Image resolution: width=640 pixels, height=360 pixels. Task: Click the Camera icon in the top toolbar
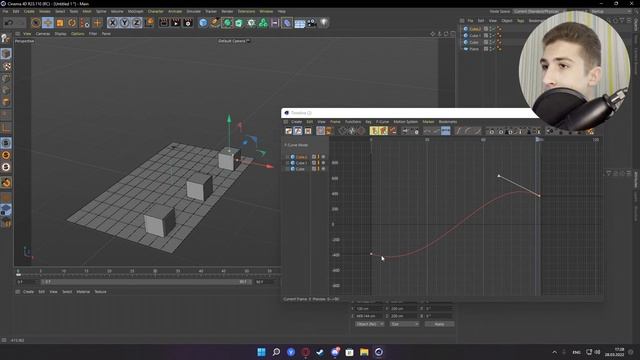pos(311,23)
